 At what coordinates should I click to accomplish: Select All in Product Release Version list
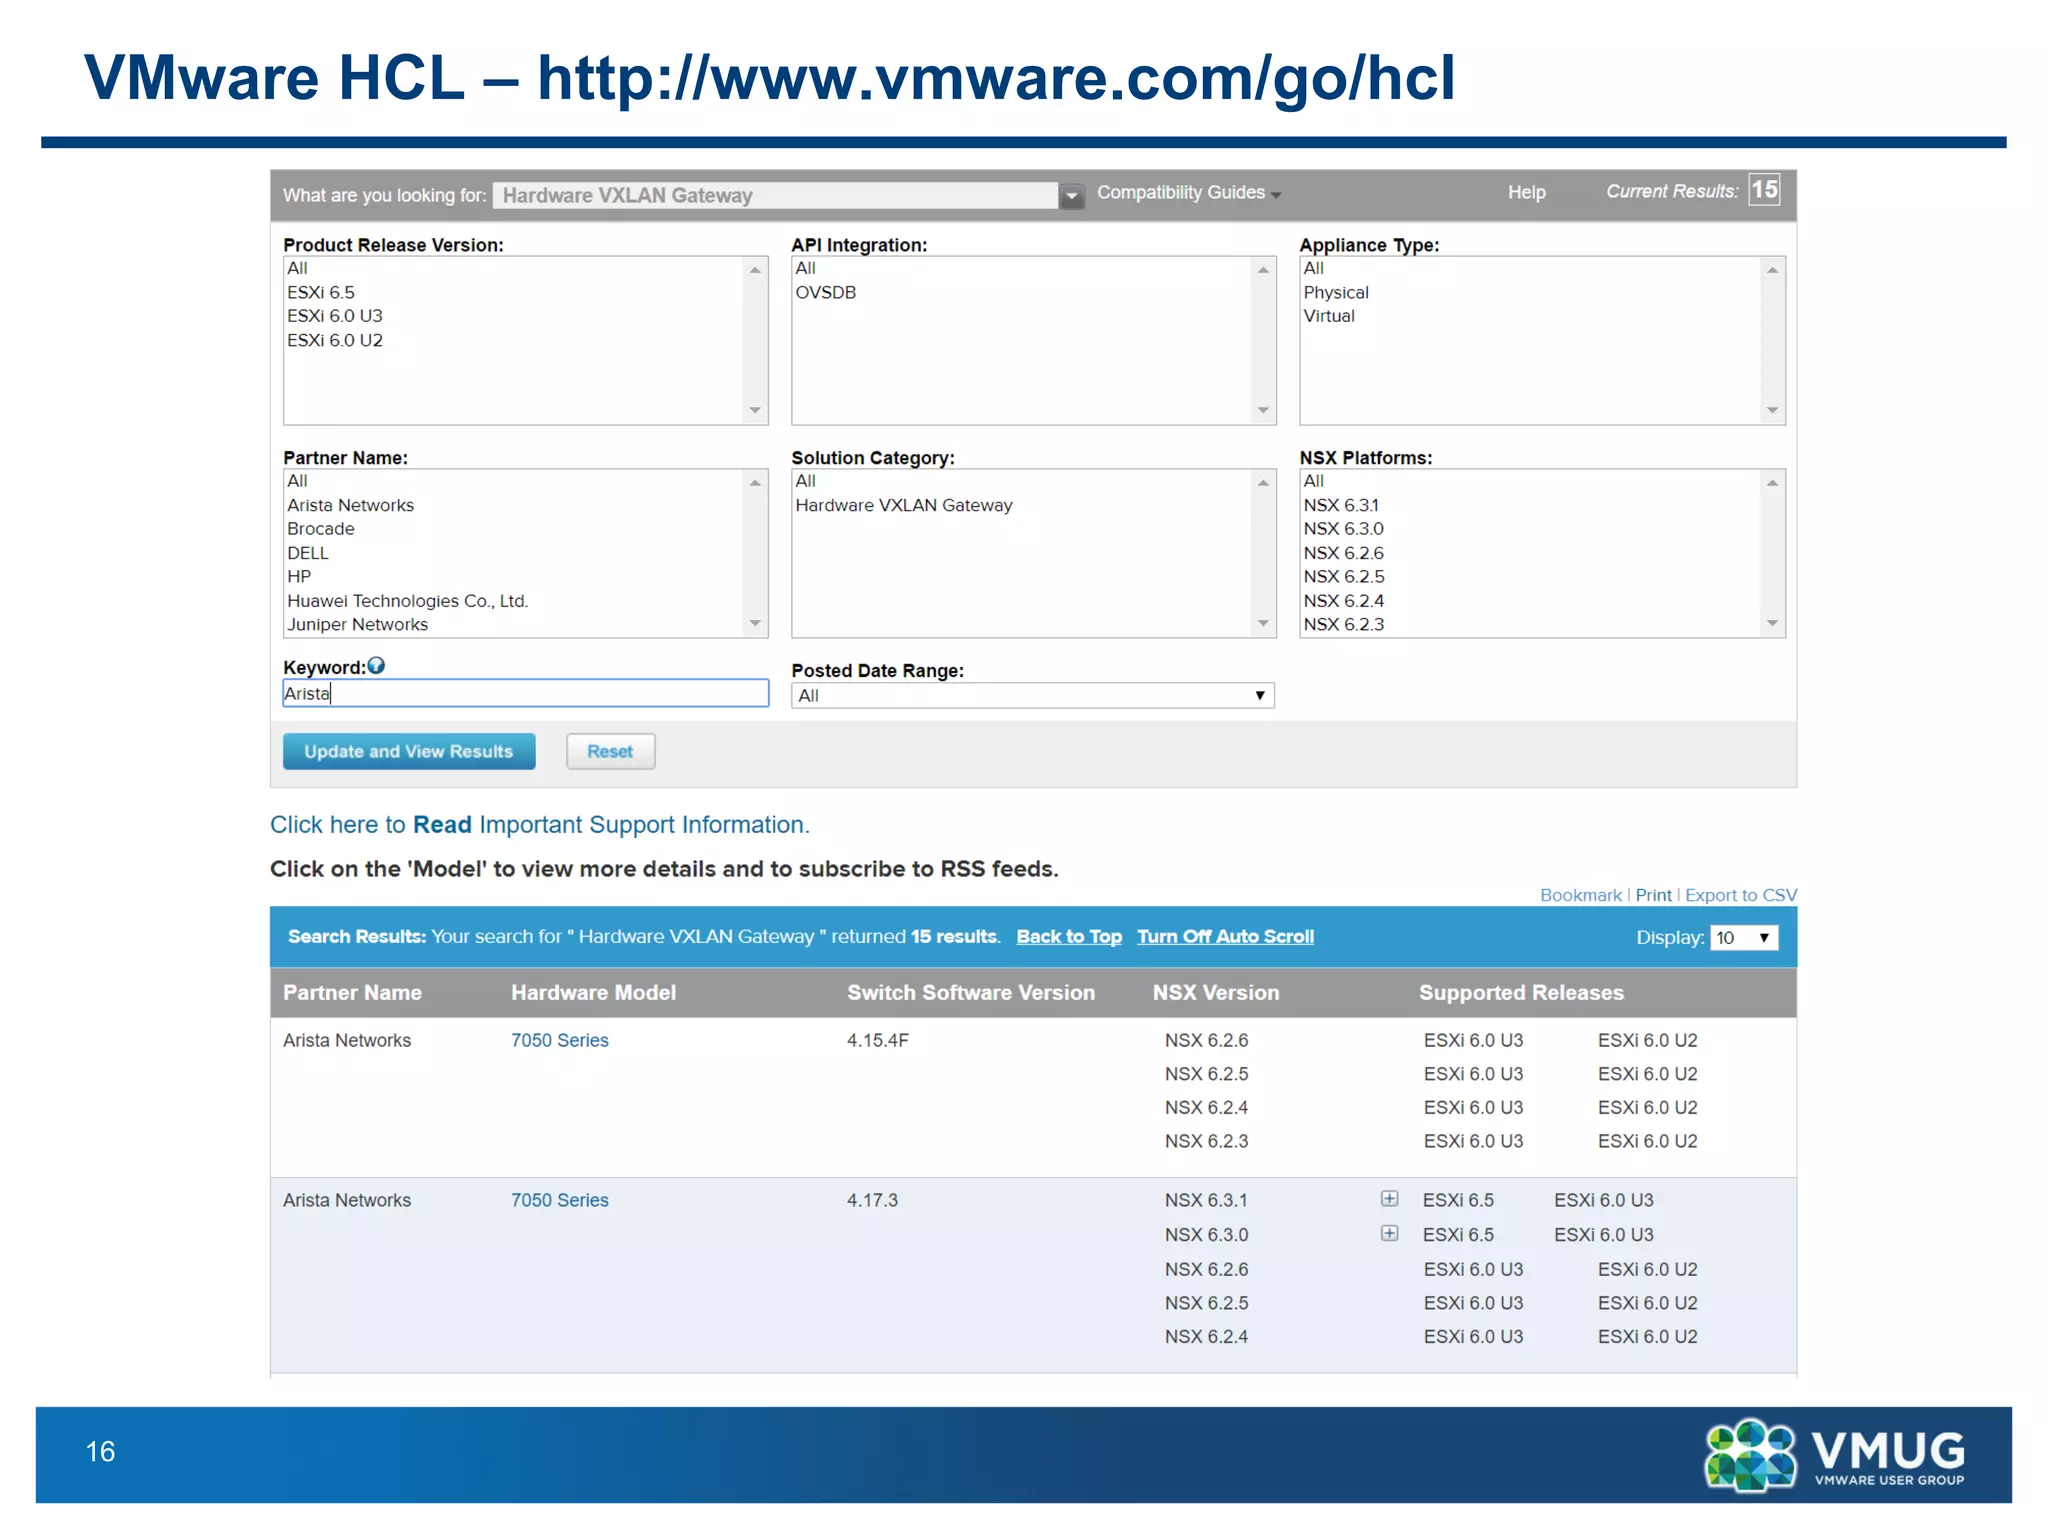click(297, 269)
